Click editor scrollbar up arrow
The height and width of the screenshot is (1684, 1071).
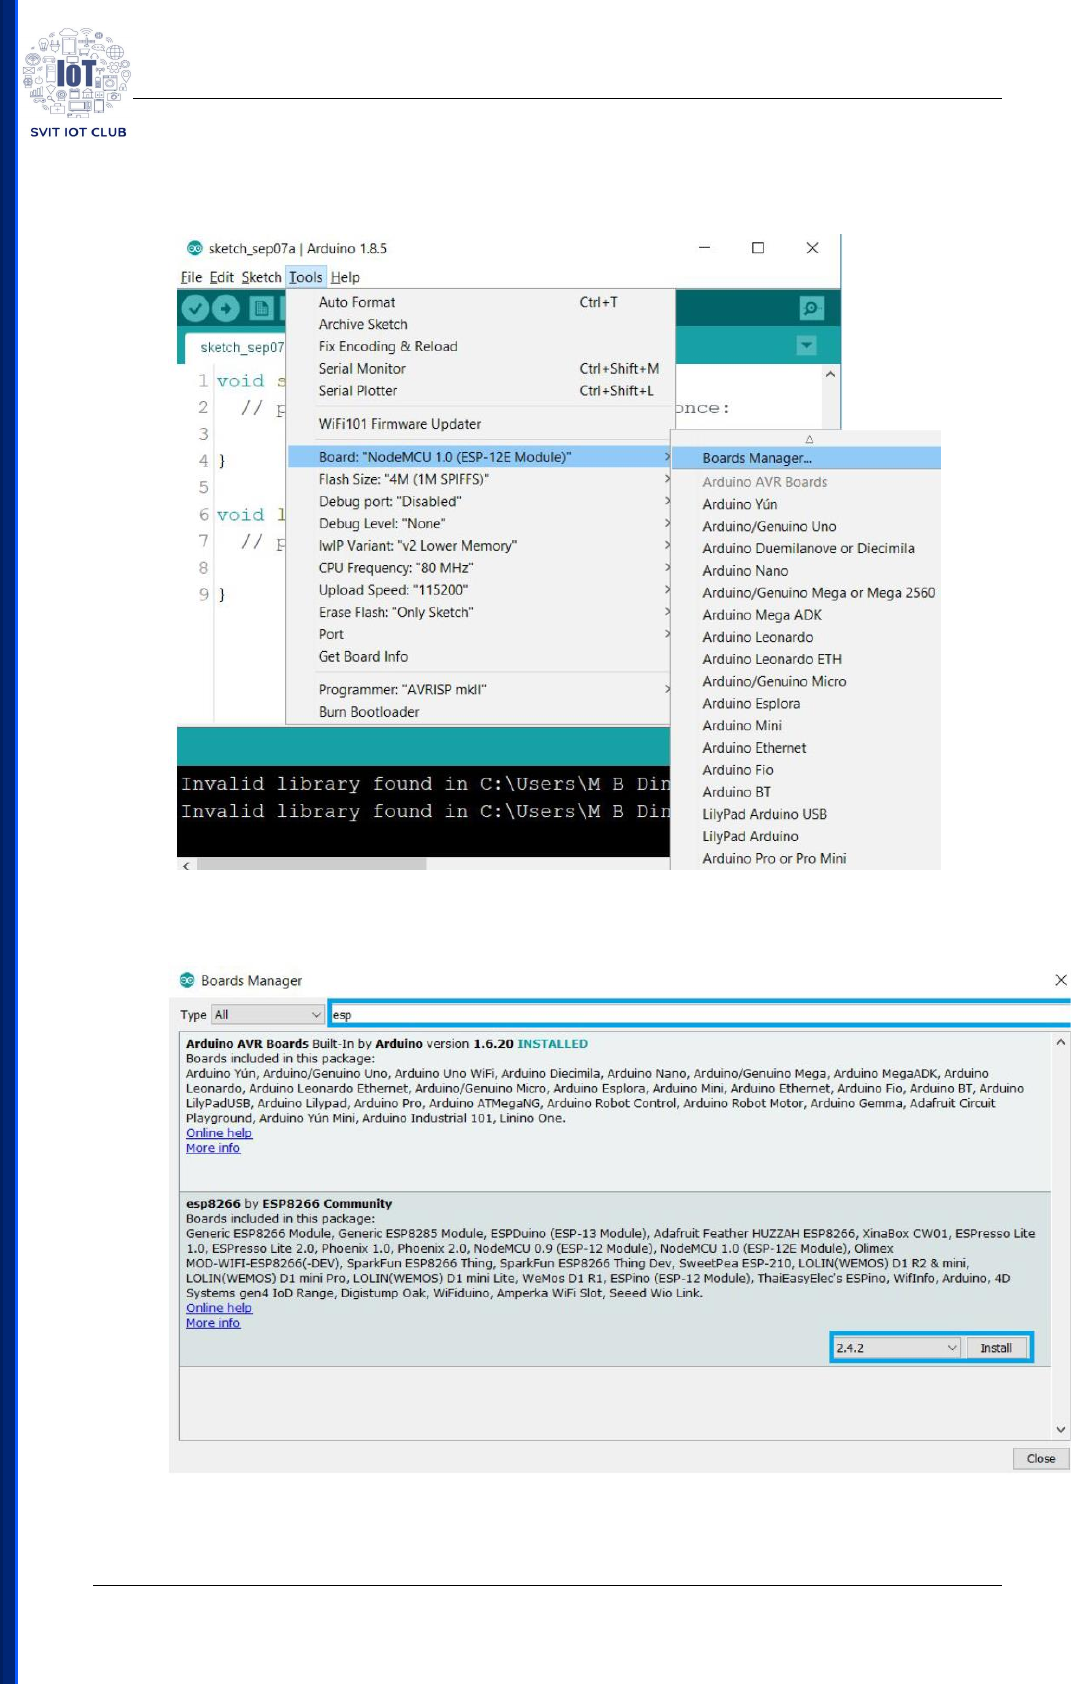coord(830,374)
